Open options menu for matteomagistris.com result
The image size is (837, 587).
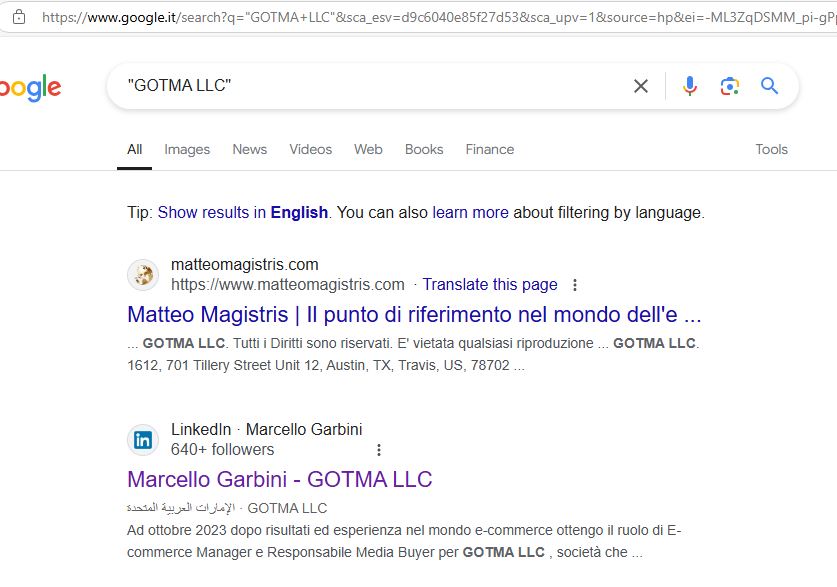[575, 285]
